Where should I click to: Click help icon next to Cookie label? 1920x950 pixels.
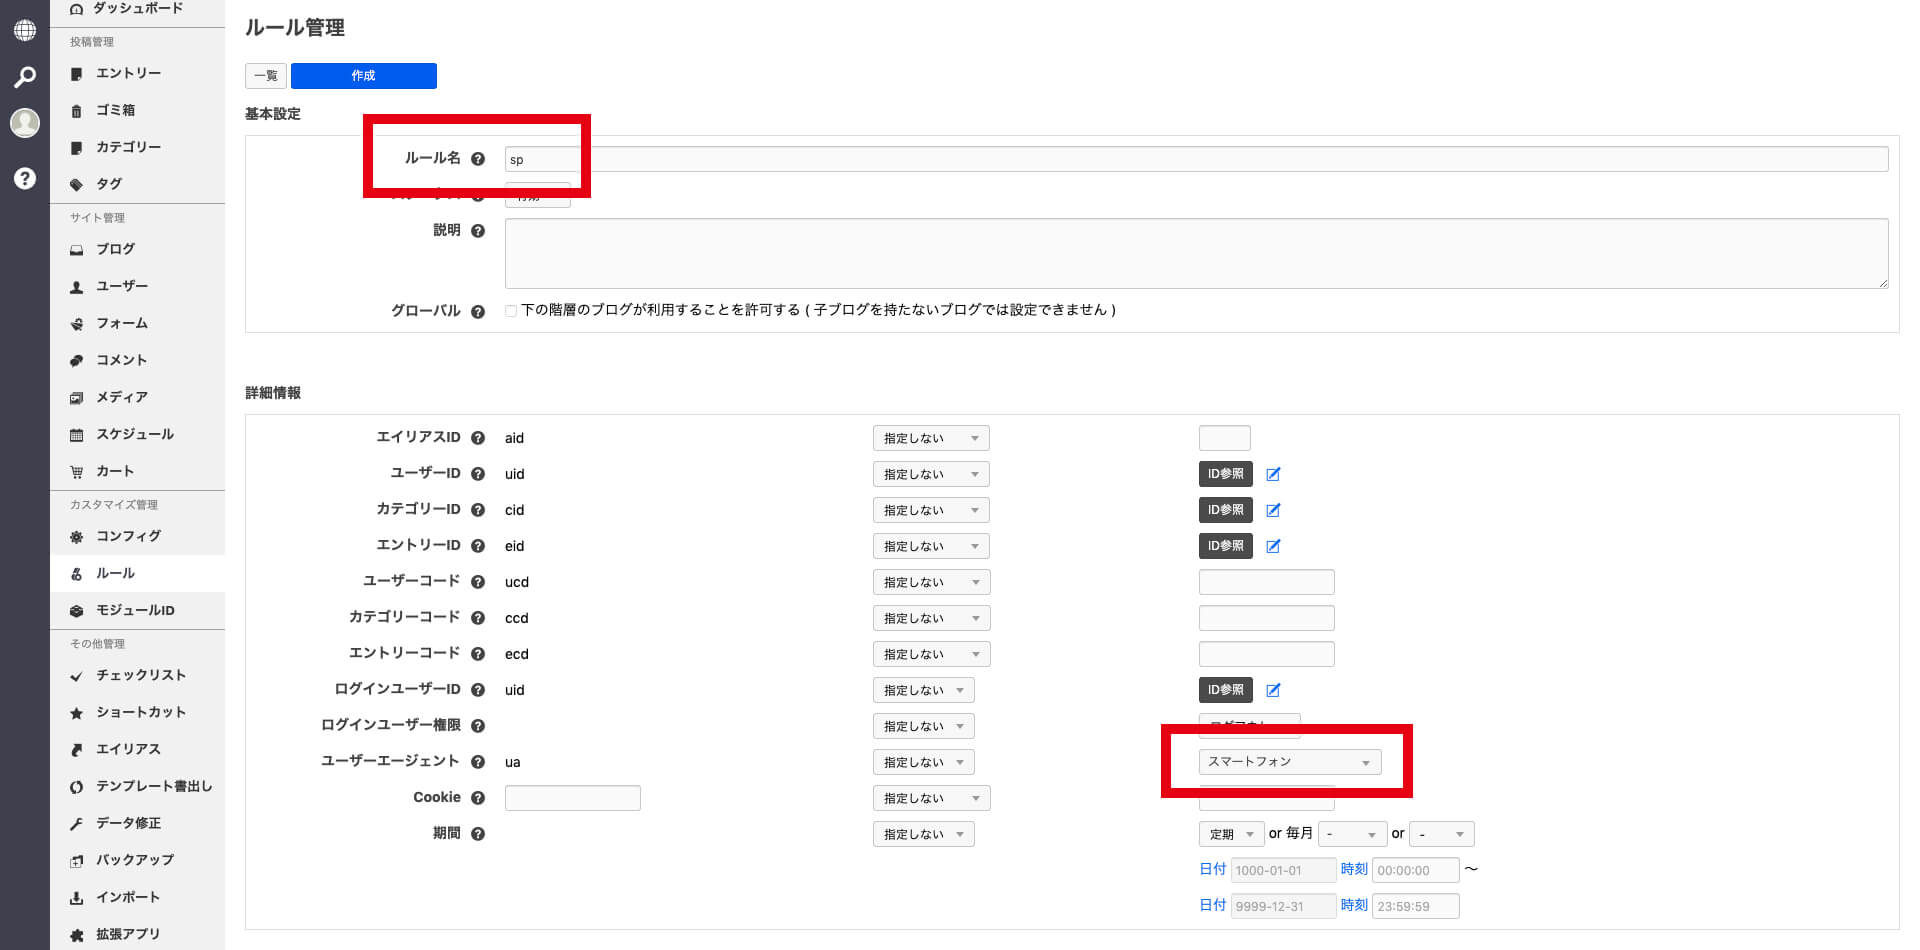[478, 798]
